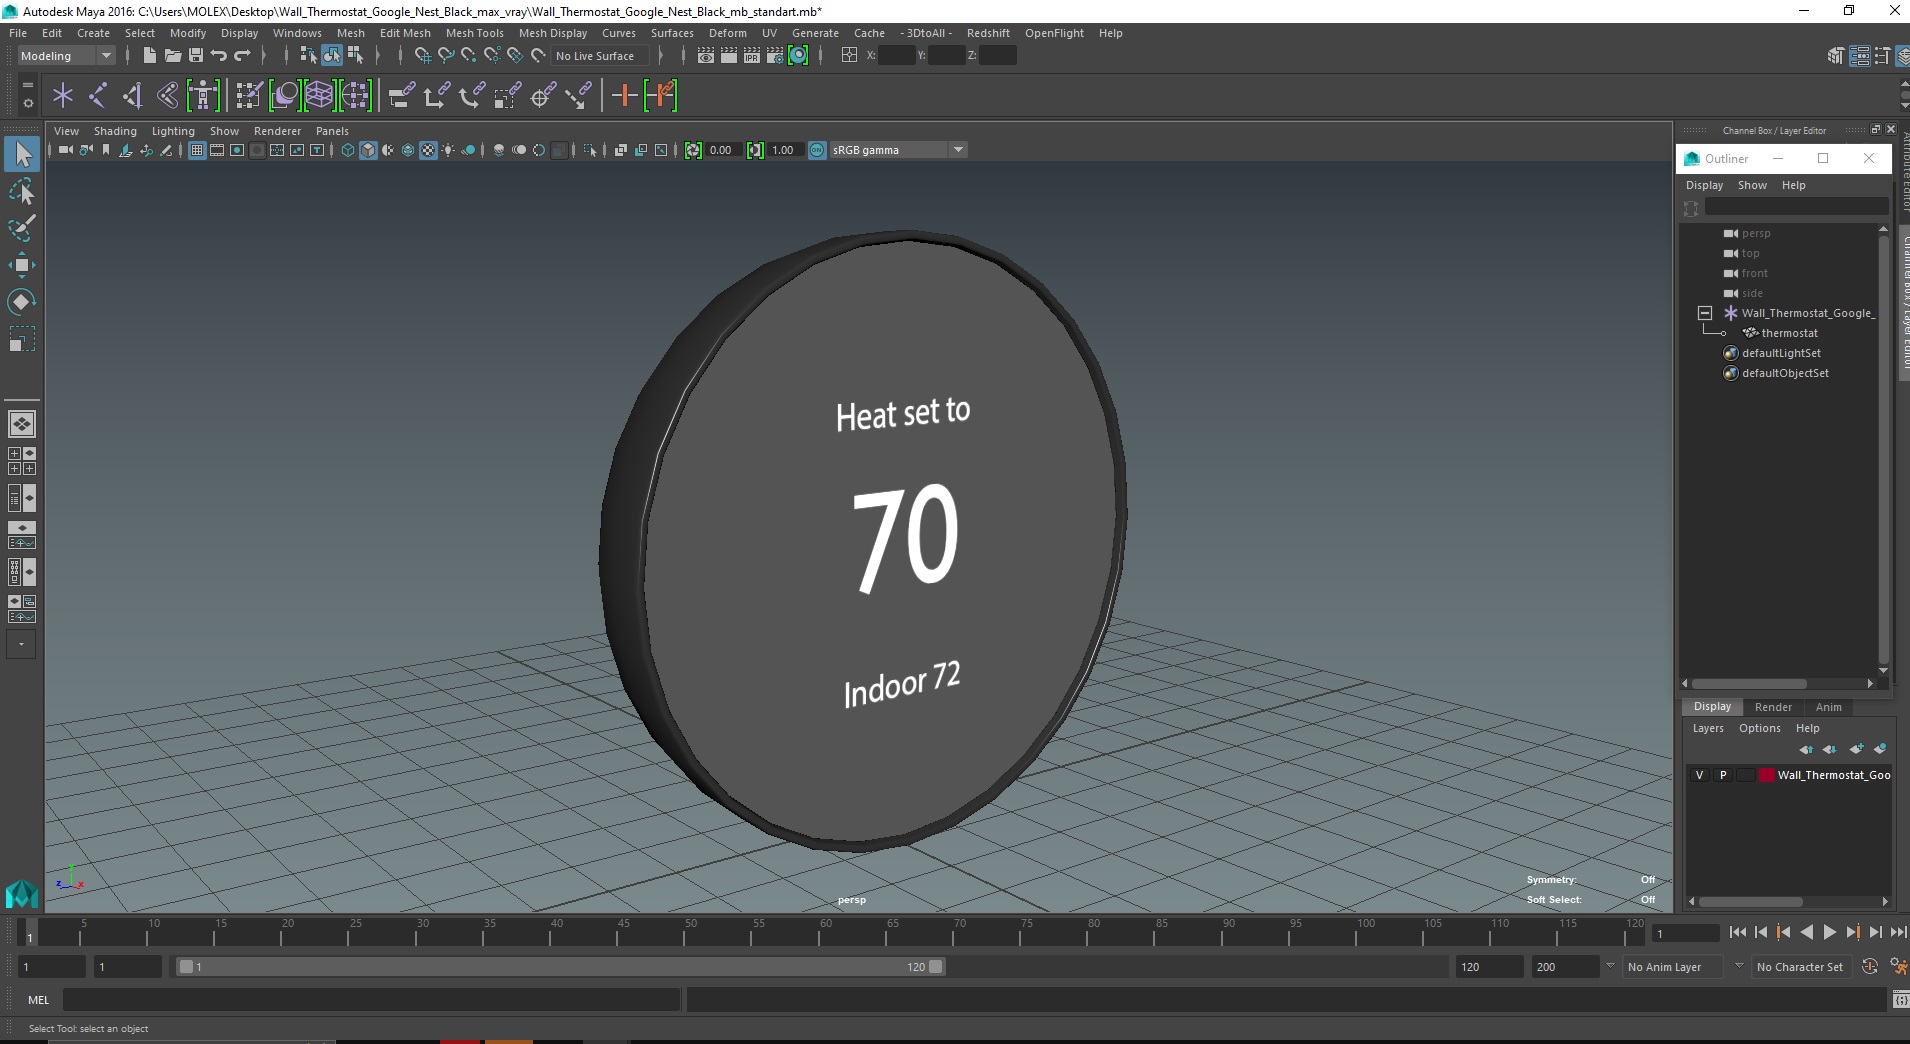The width and height of the screenshot is (1910, 1044).
Task: Click the MEL command input field
Action: tap(371, 1000)
